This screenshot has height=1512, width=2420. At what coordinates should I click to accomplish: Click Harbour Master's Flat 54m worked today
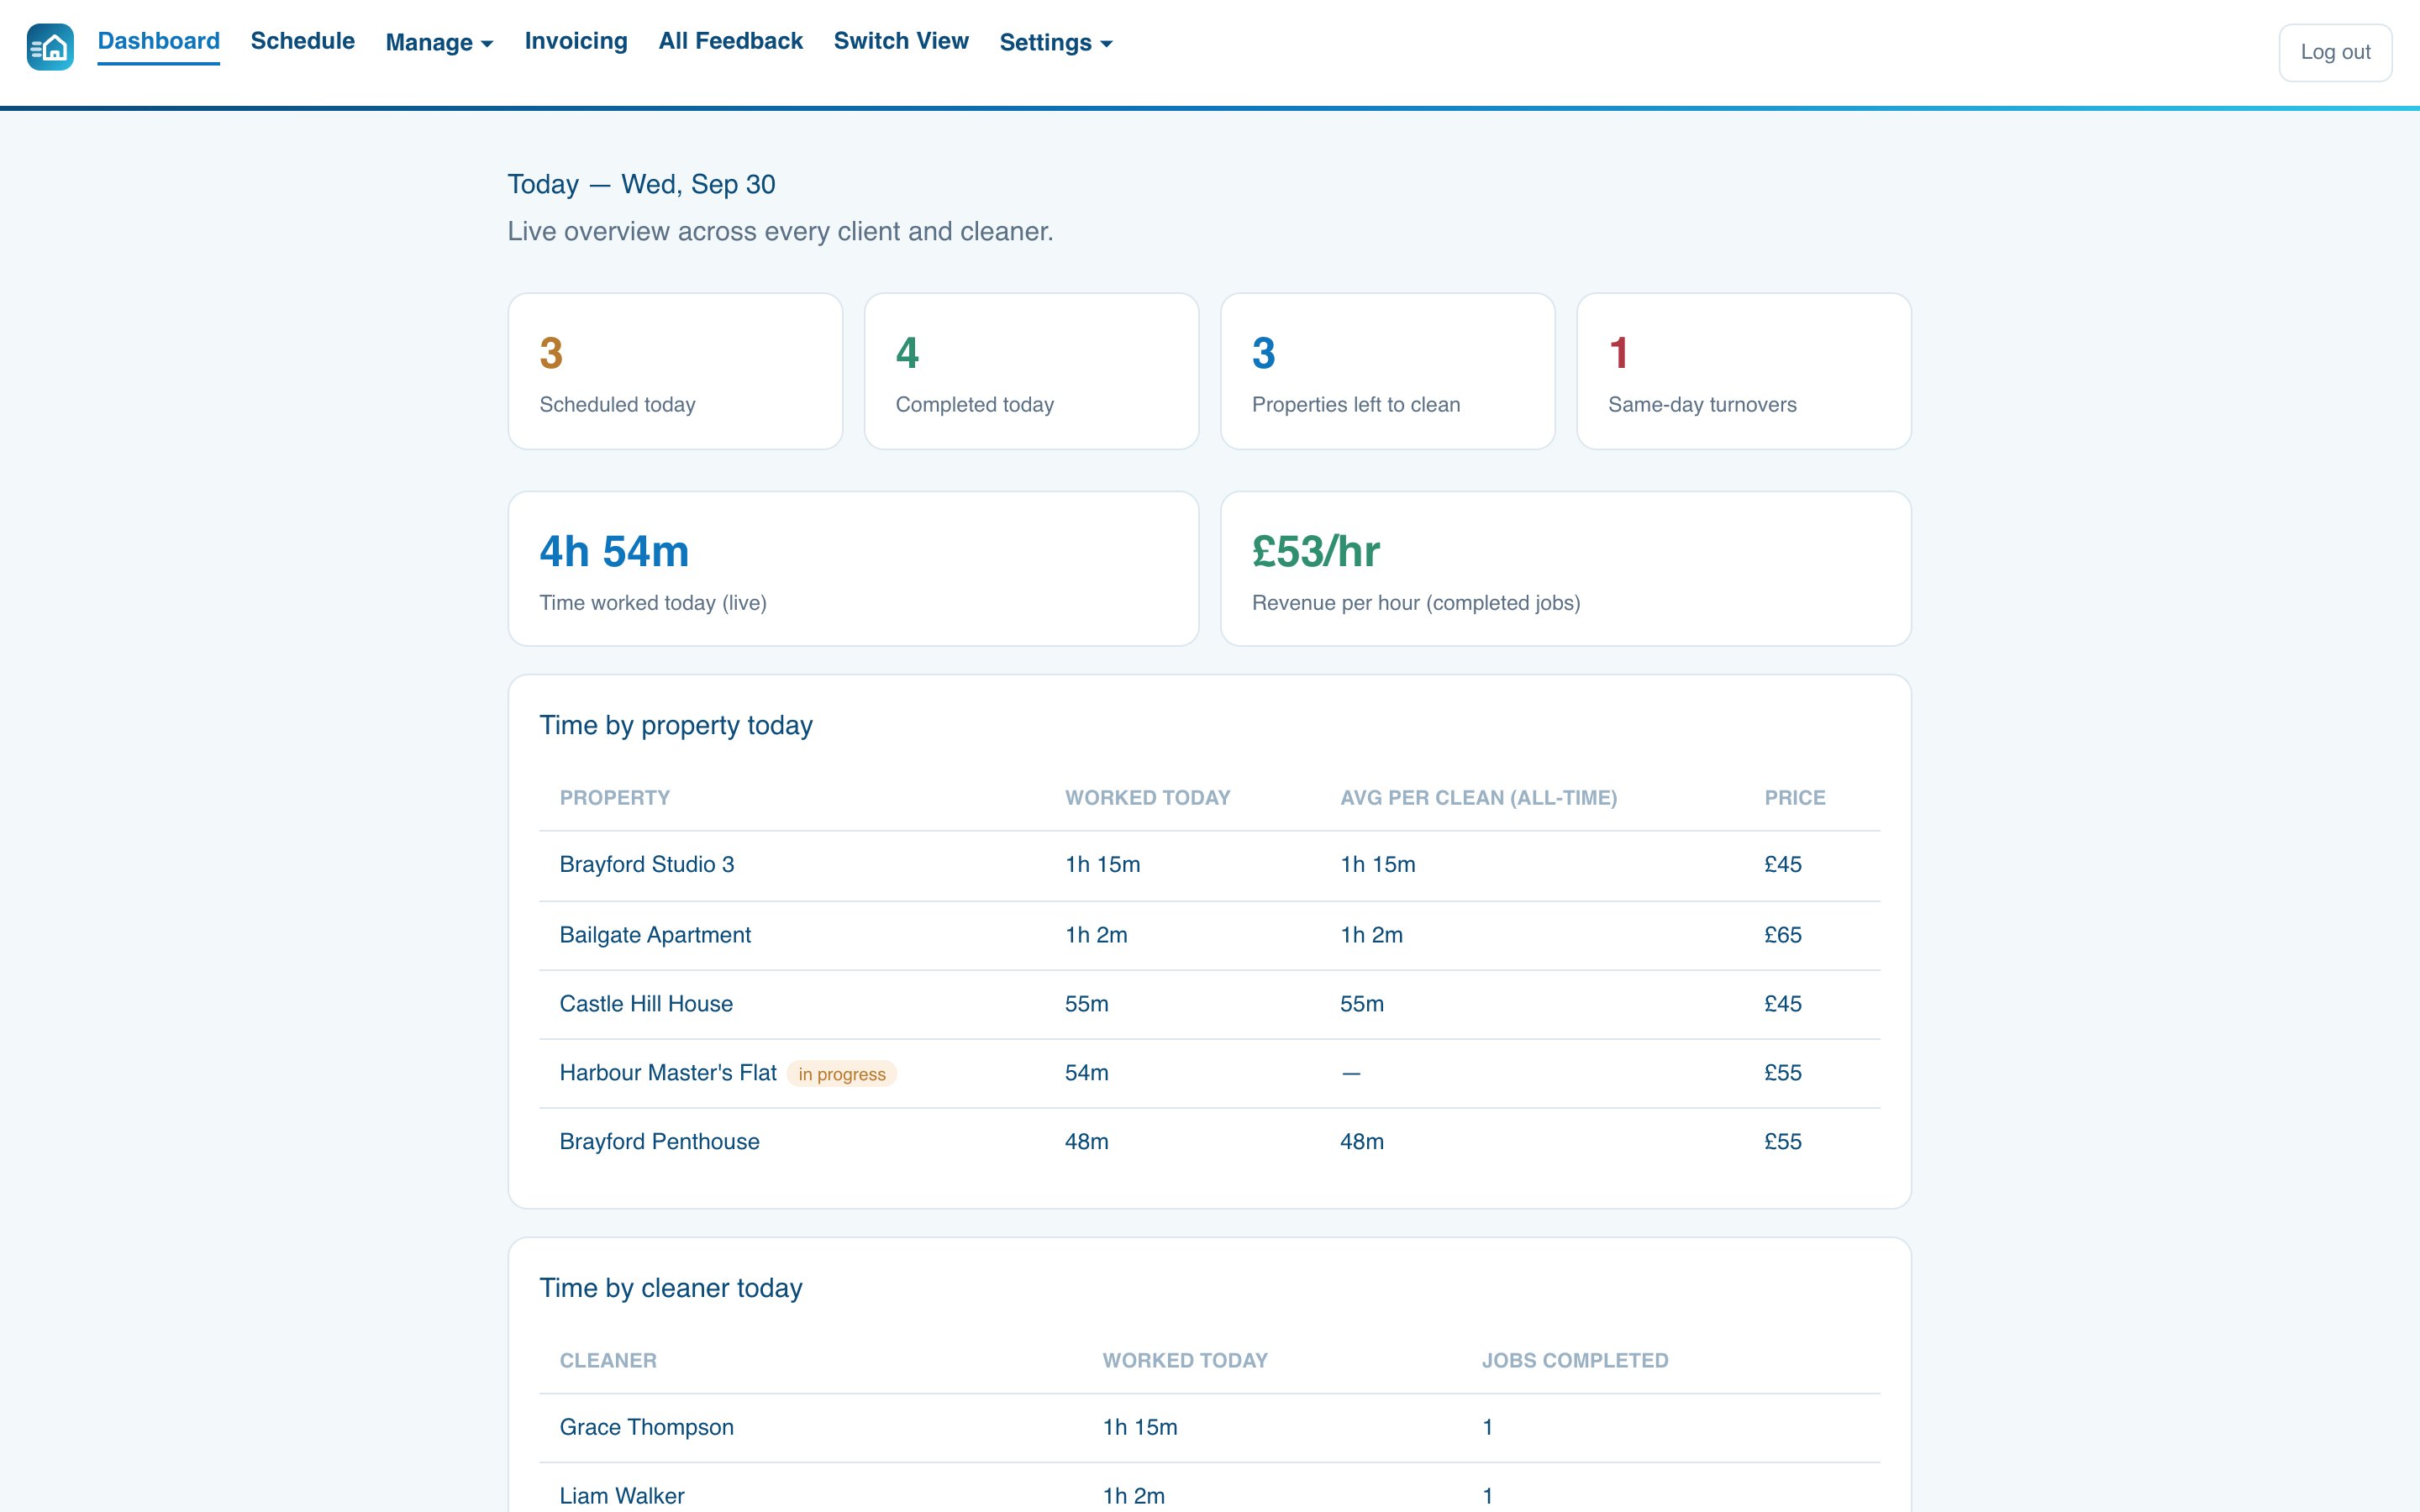tap(1086, 1073)
